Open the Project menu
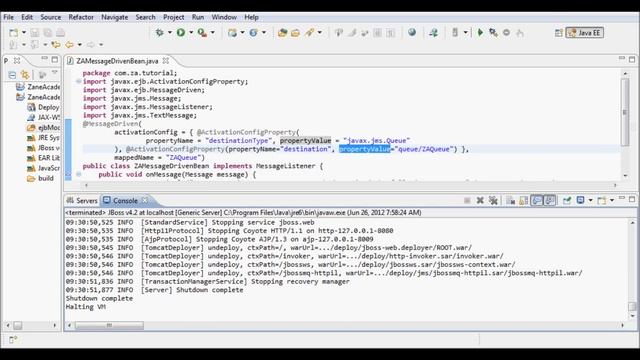This screenshot has width=640, height=360. click(x=173, y=17)
